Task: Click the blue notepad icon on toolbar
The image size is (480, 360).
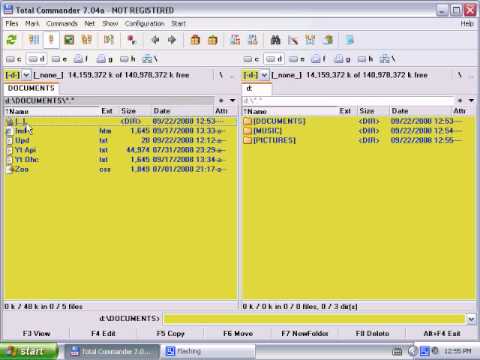Action: [349, 40]
